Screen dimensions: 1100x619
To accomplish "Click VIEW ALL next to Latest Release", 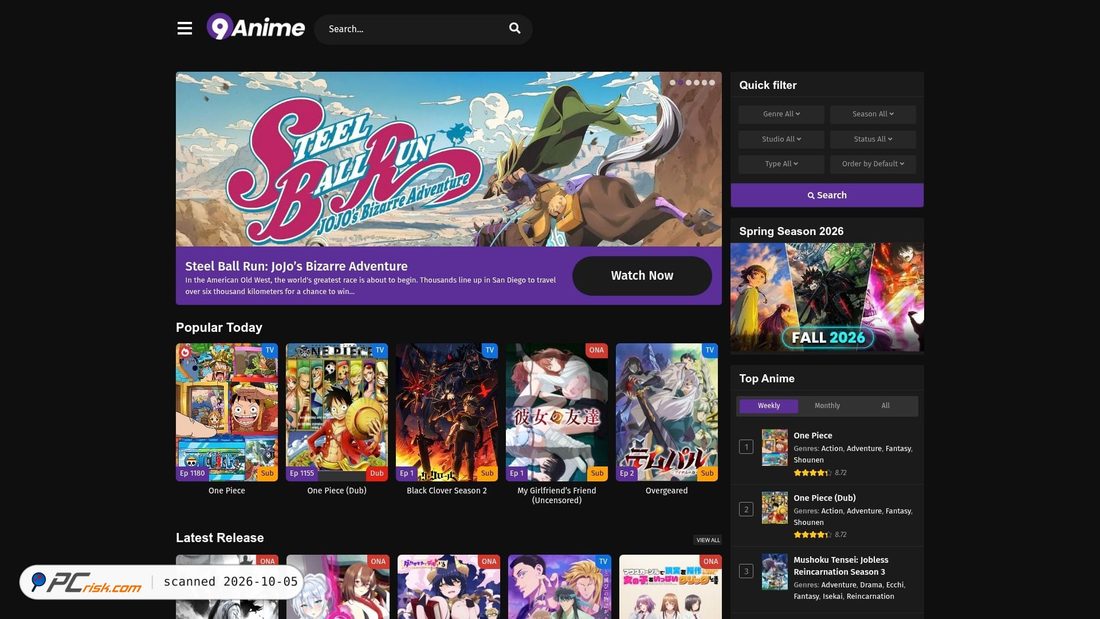I will (708, 540).
